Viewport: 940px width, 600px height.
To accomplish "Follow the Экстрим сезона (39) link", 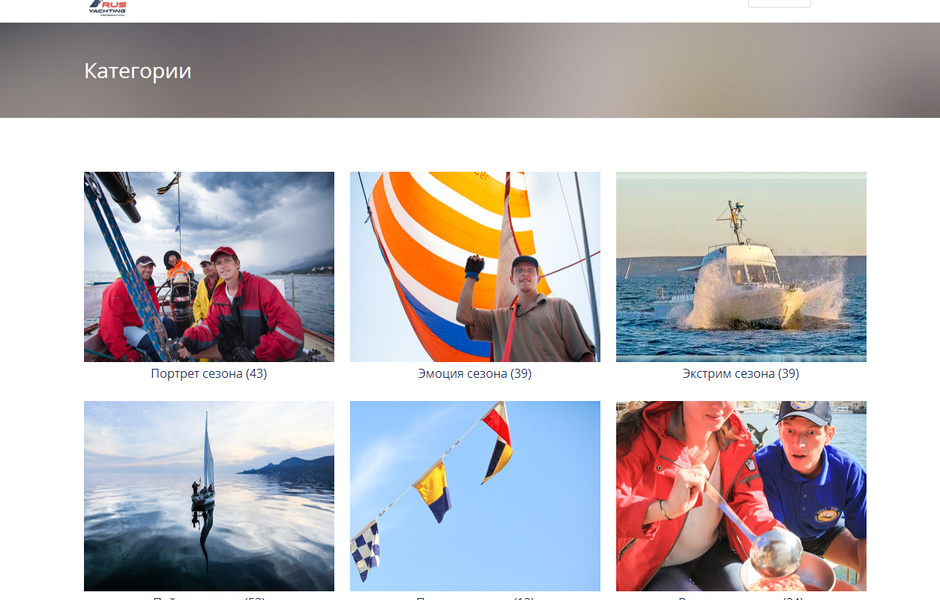I will click(741, 373).
